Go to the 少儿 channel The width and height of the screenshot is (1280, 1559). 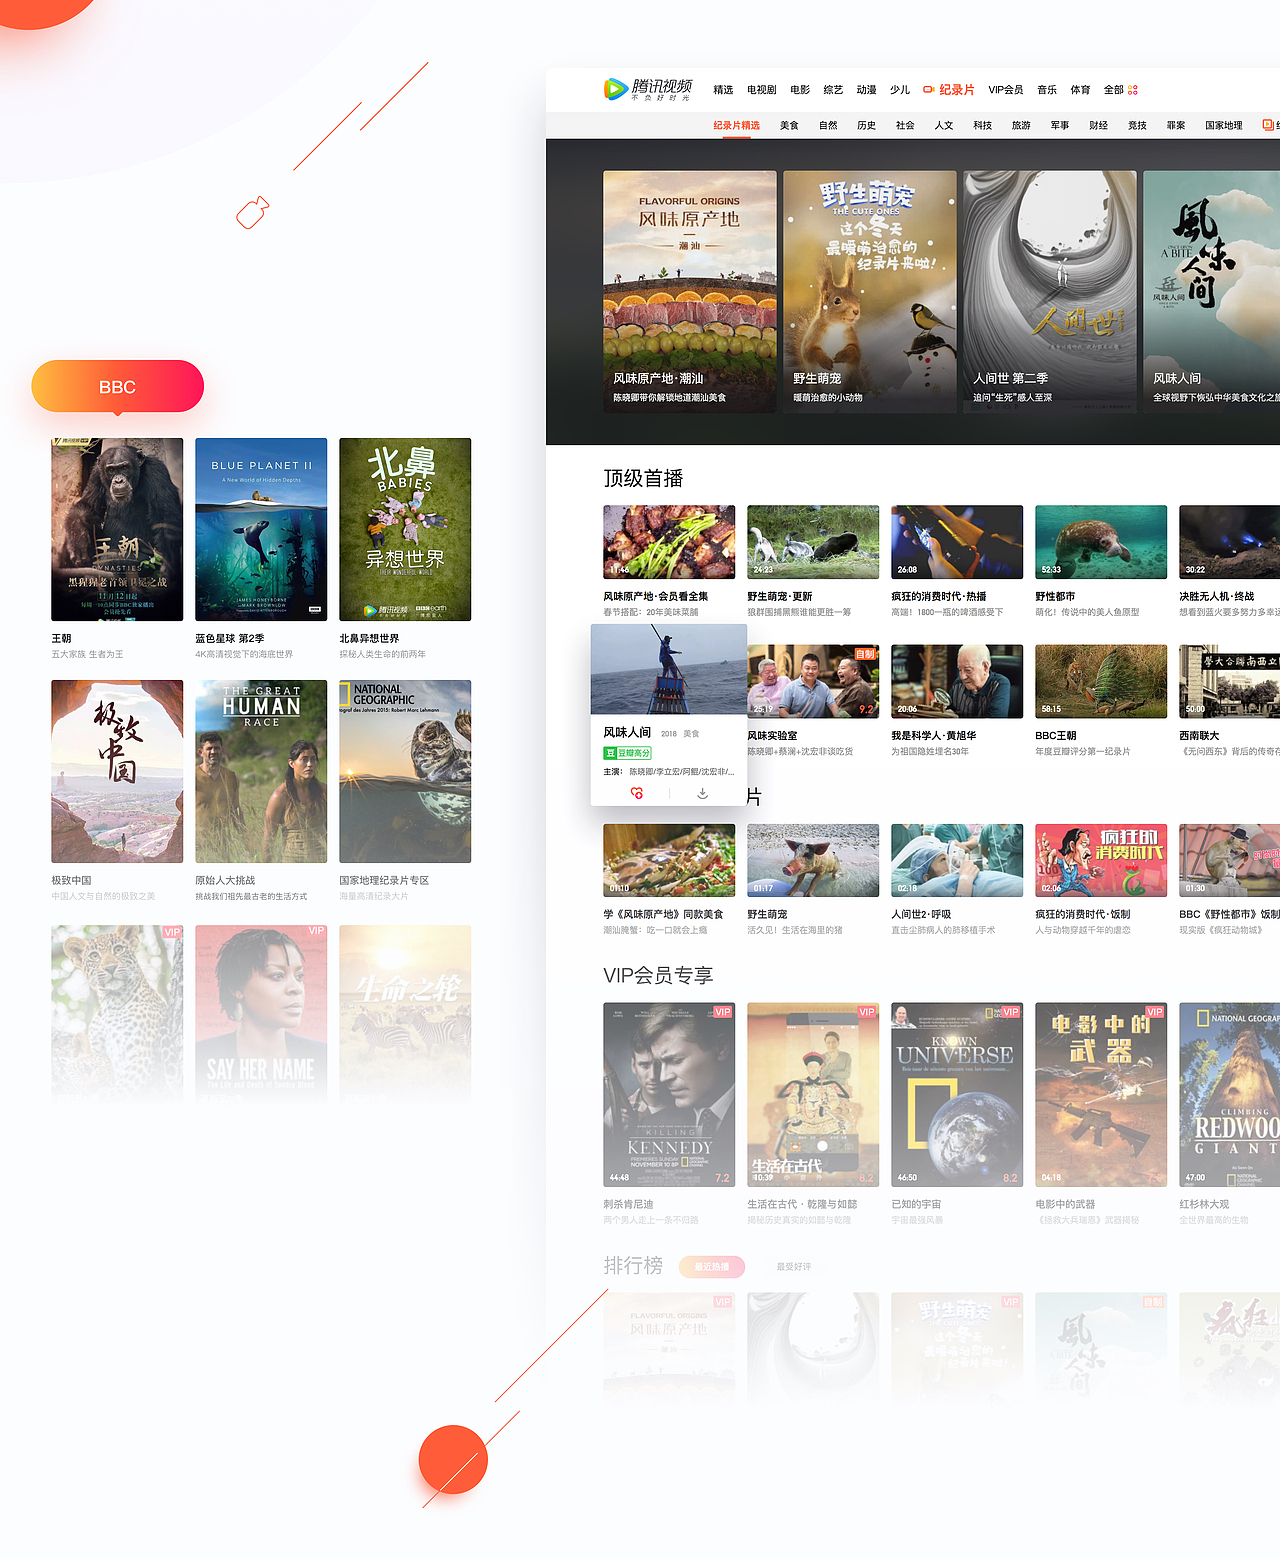tap(900, 90)
